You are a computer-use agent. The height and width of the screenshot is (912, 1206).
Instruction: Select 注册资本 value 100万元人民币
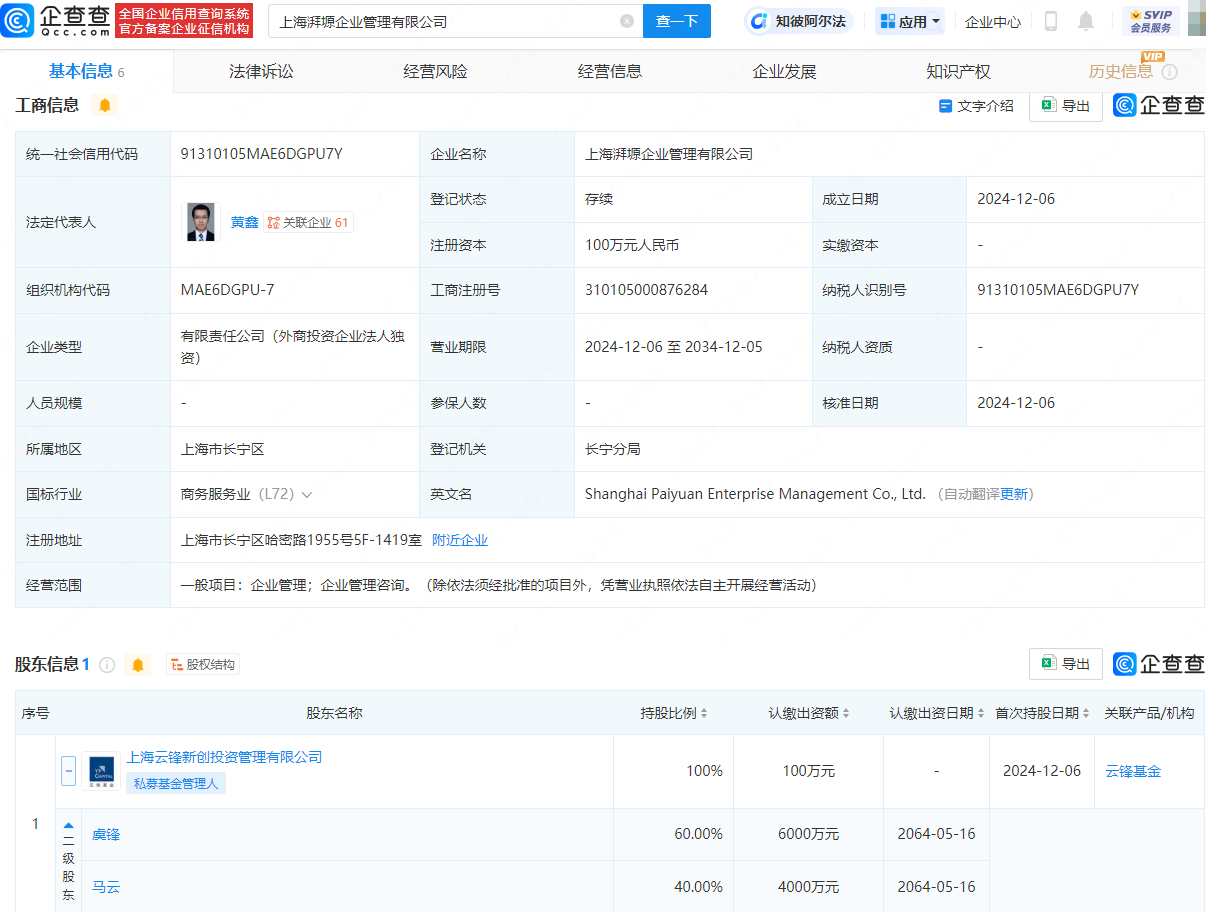[632, 245]
